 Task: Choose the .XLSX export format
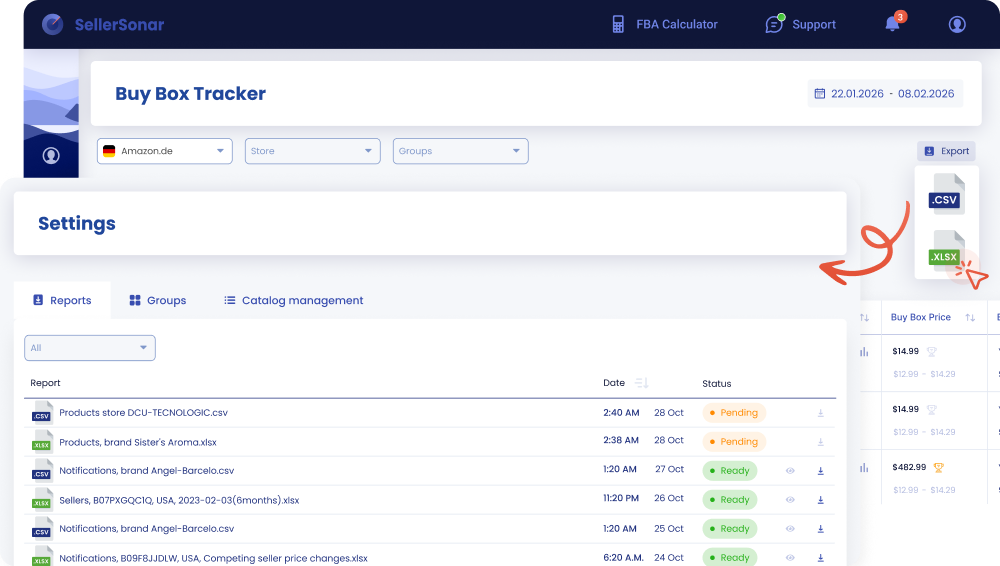(945, 251)
